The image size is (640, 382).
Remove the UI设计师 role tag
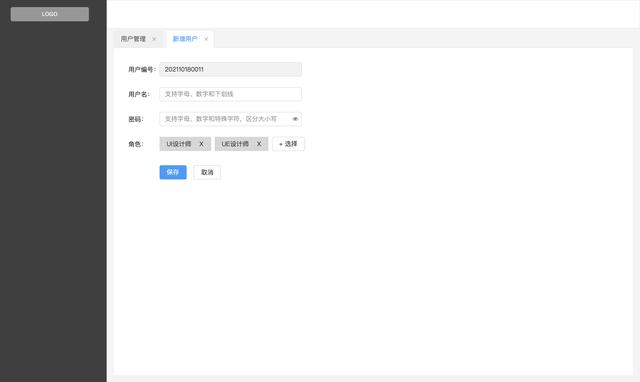pos(201,144)
